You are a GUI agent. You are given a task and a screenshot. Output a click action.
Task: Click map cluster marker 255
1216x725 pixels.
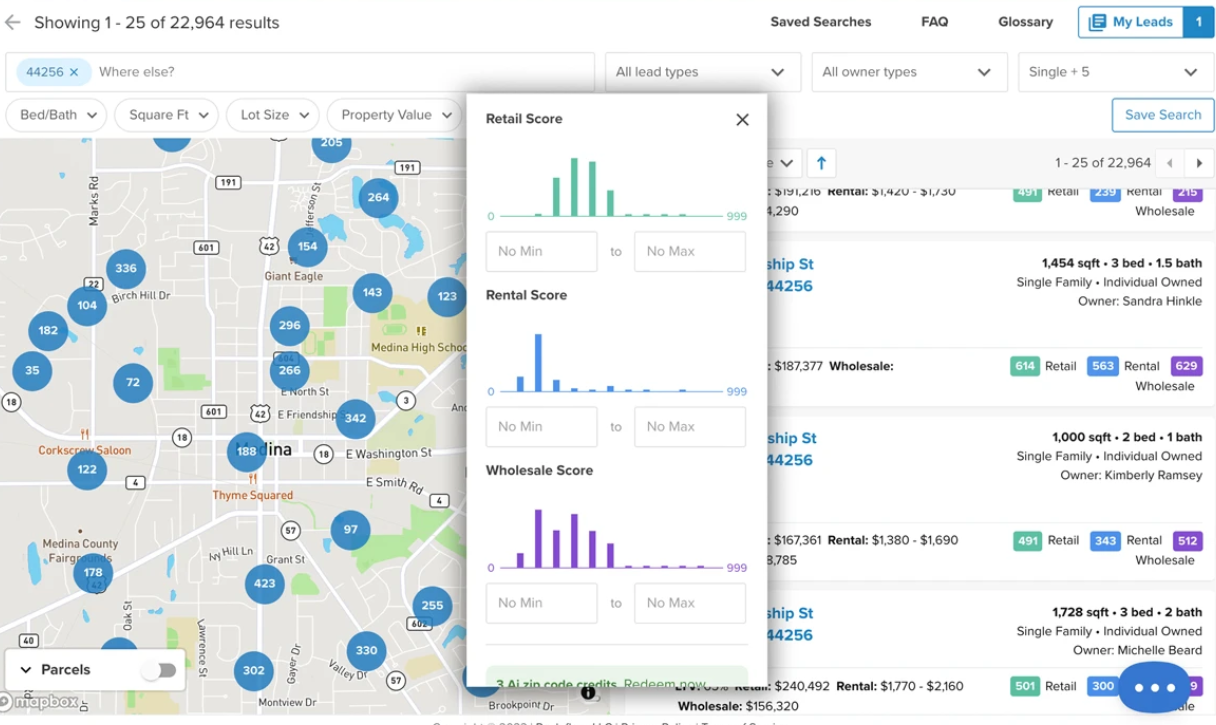432,605
